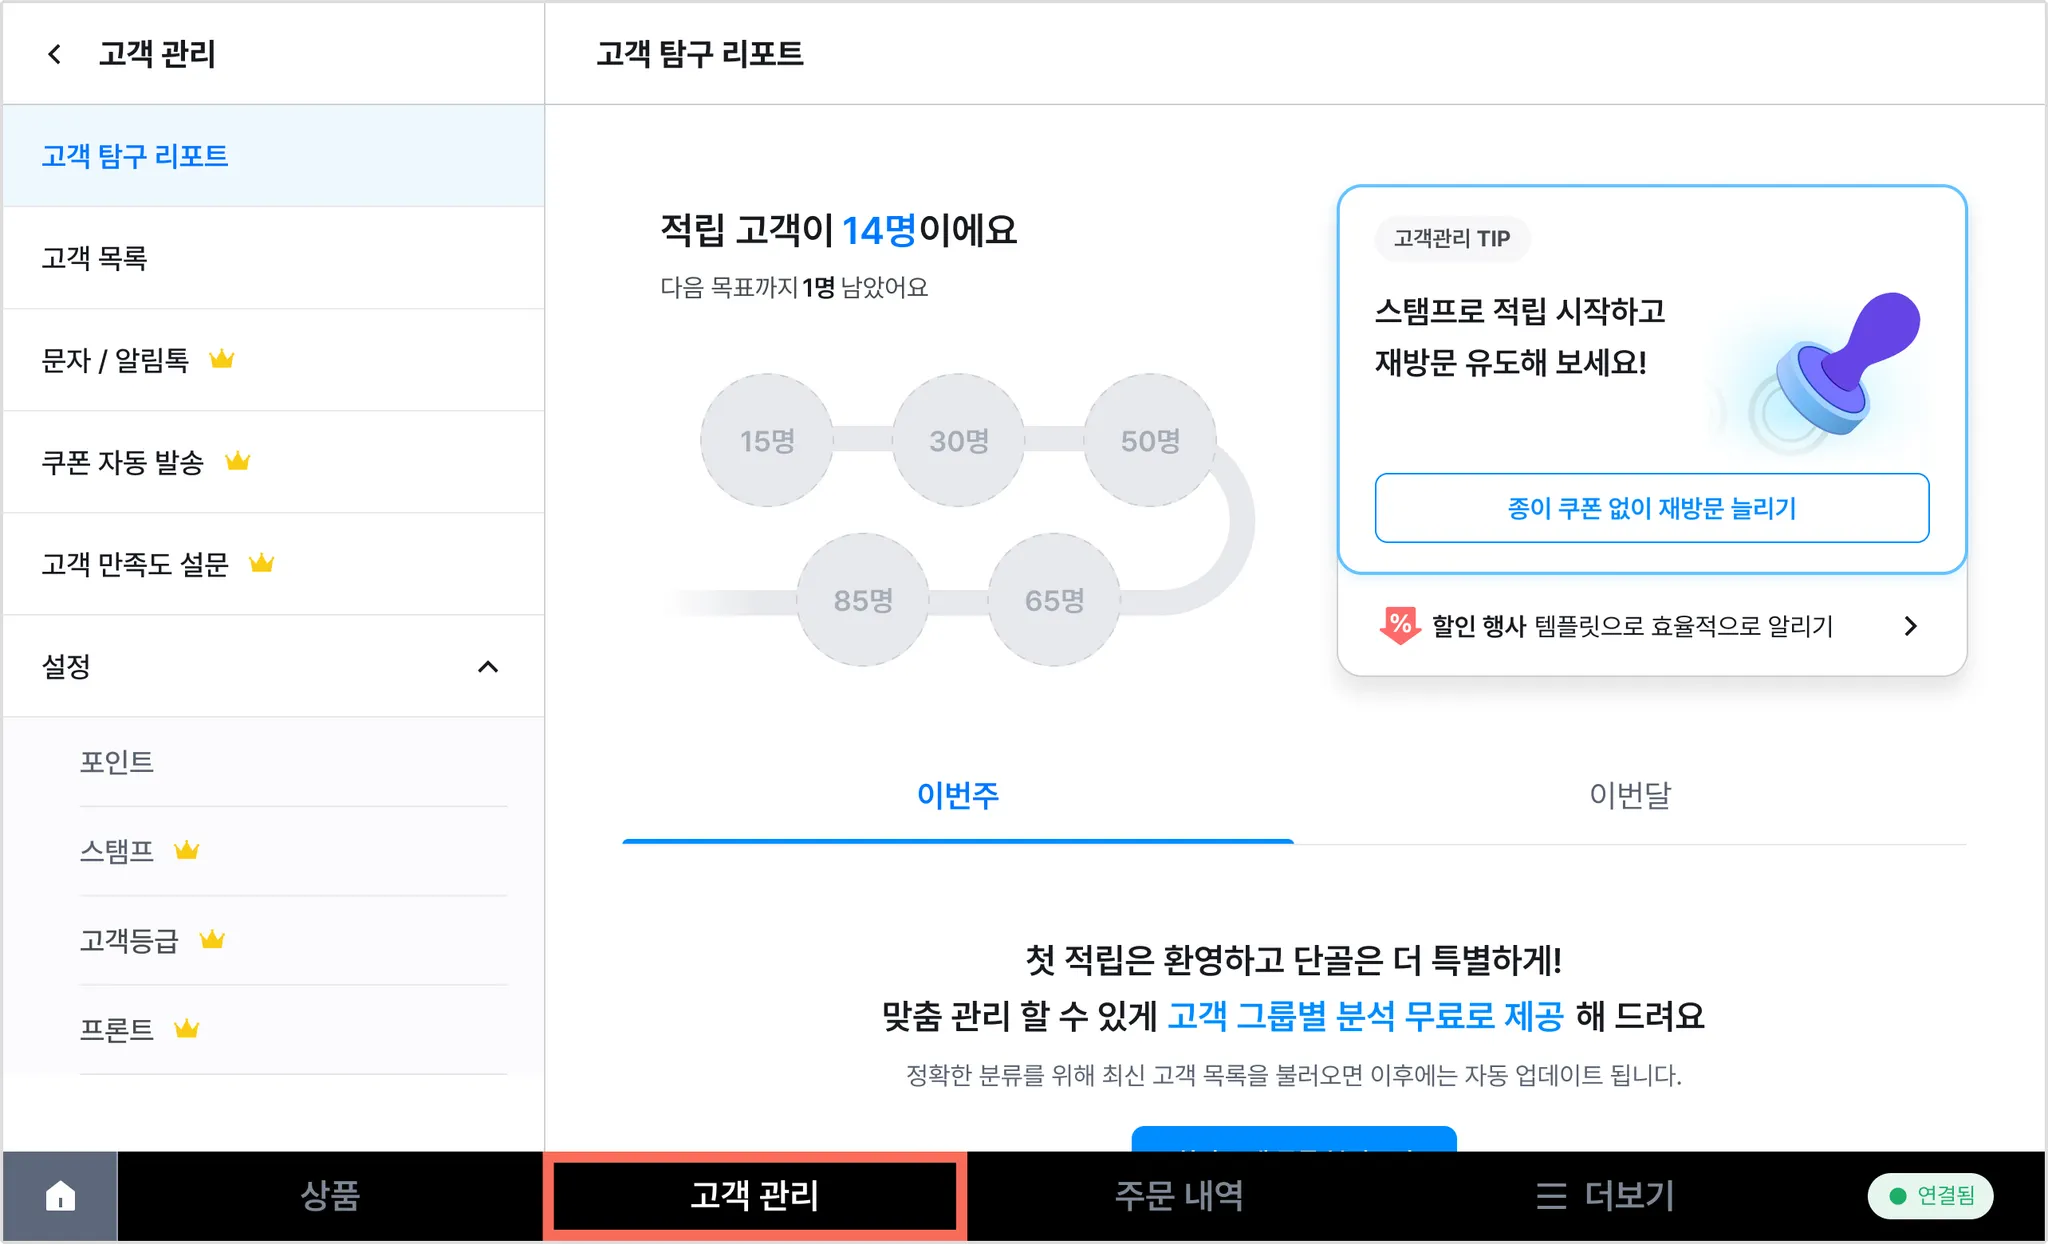Click the crown icon beside 쿠폰 자동 발송
This screenshot has width=2048, height=1244.
click(238, 461)
